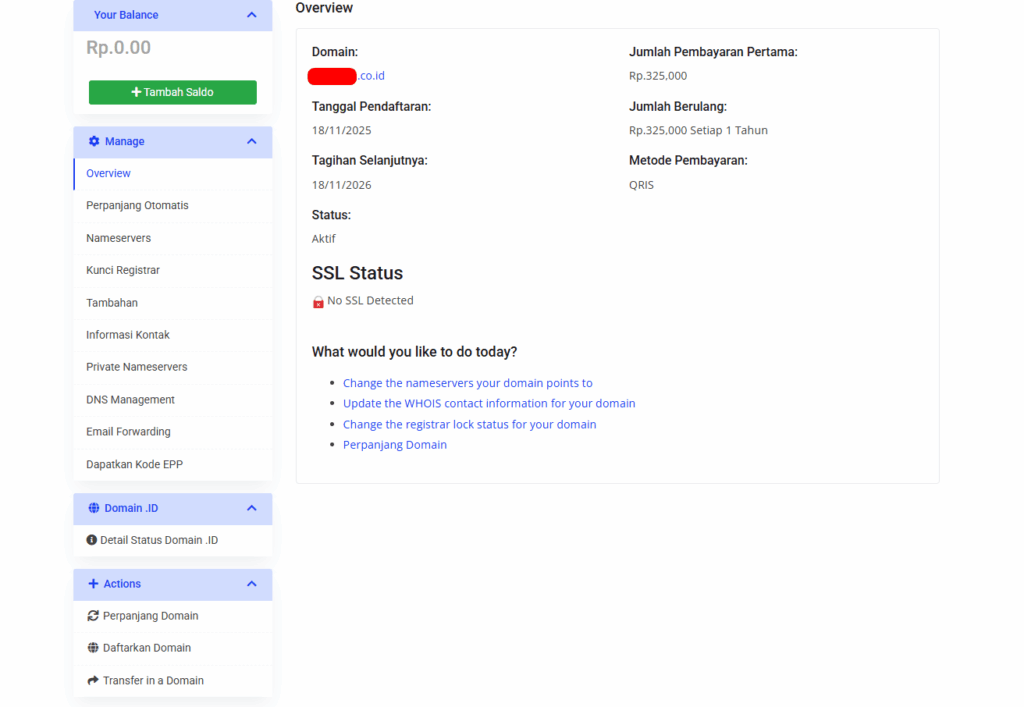Collapse the Your Balance panel
The height and width of the screenshot is (707, 1024).
click(x=251, y=15)
